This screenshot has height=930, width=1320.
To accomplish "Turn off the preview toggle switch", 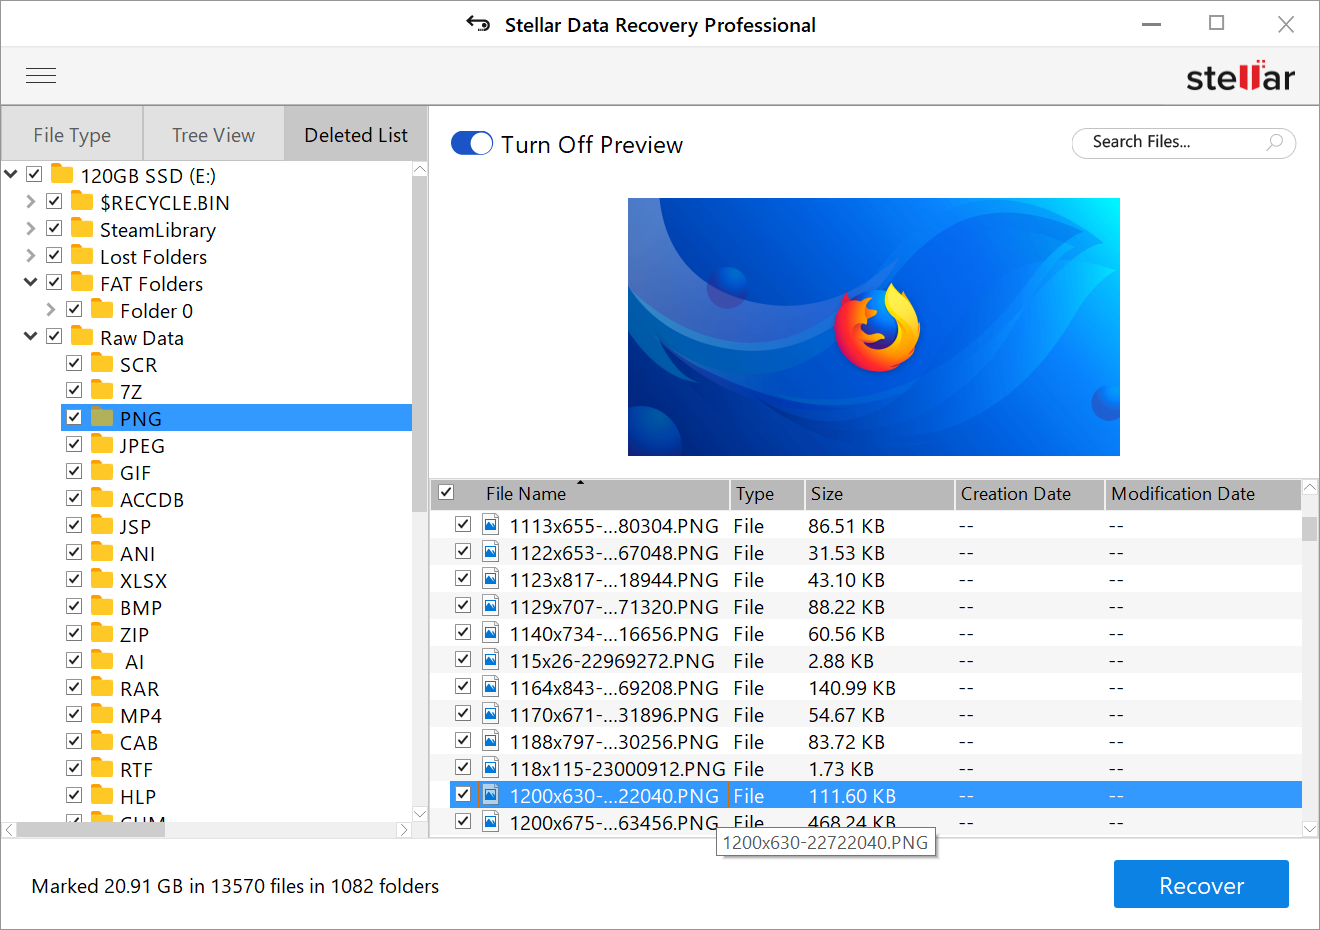I will coord(472,144).
